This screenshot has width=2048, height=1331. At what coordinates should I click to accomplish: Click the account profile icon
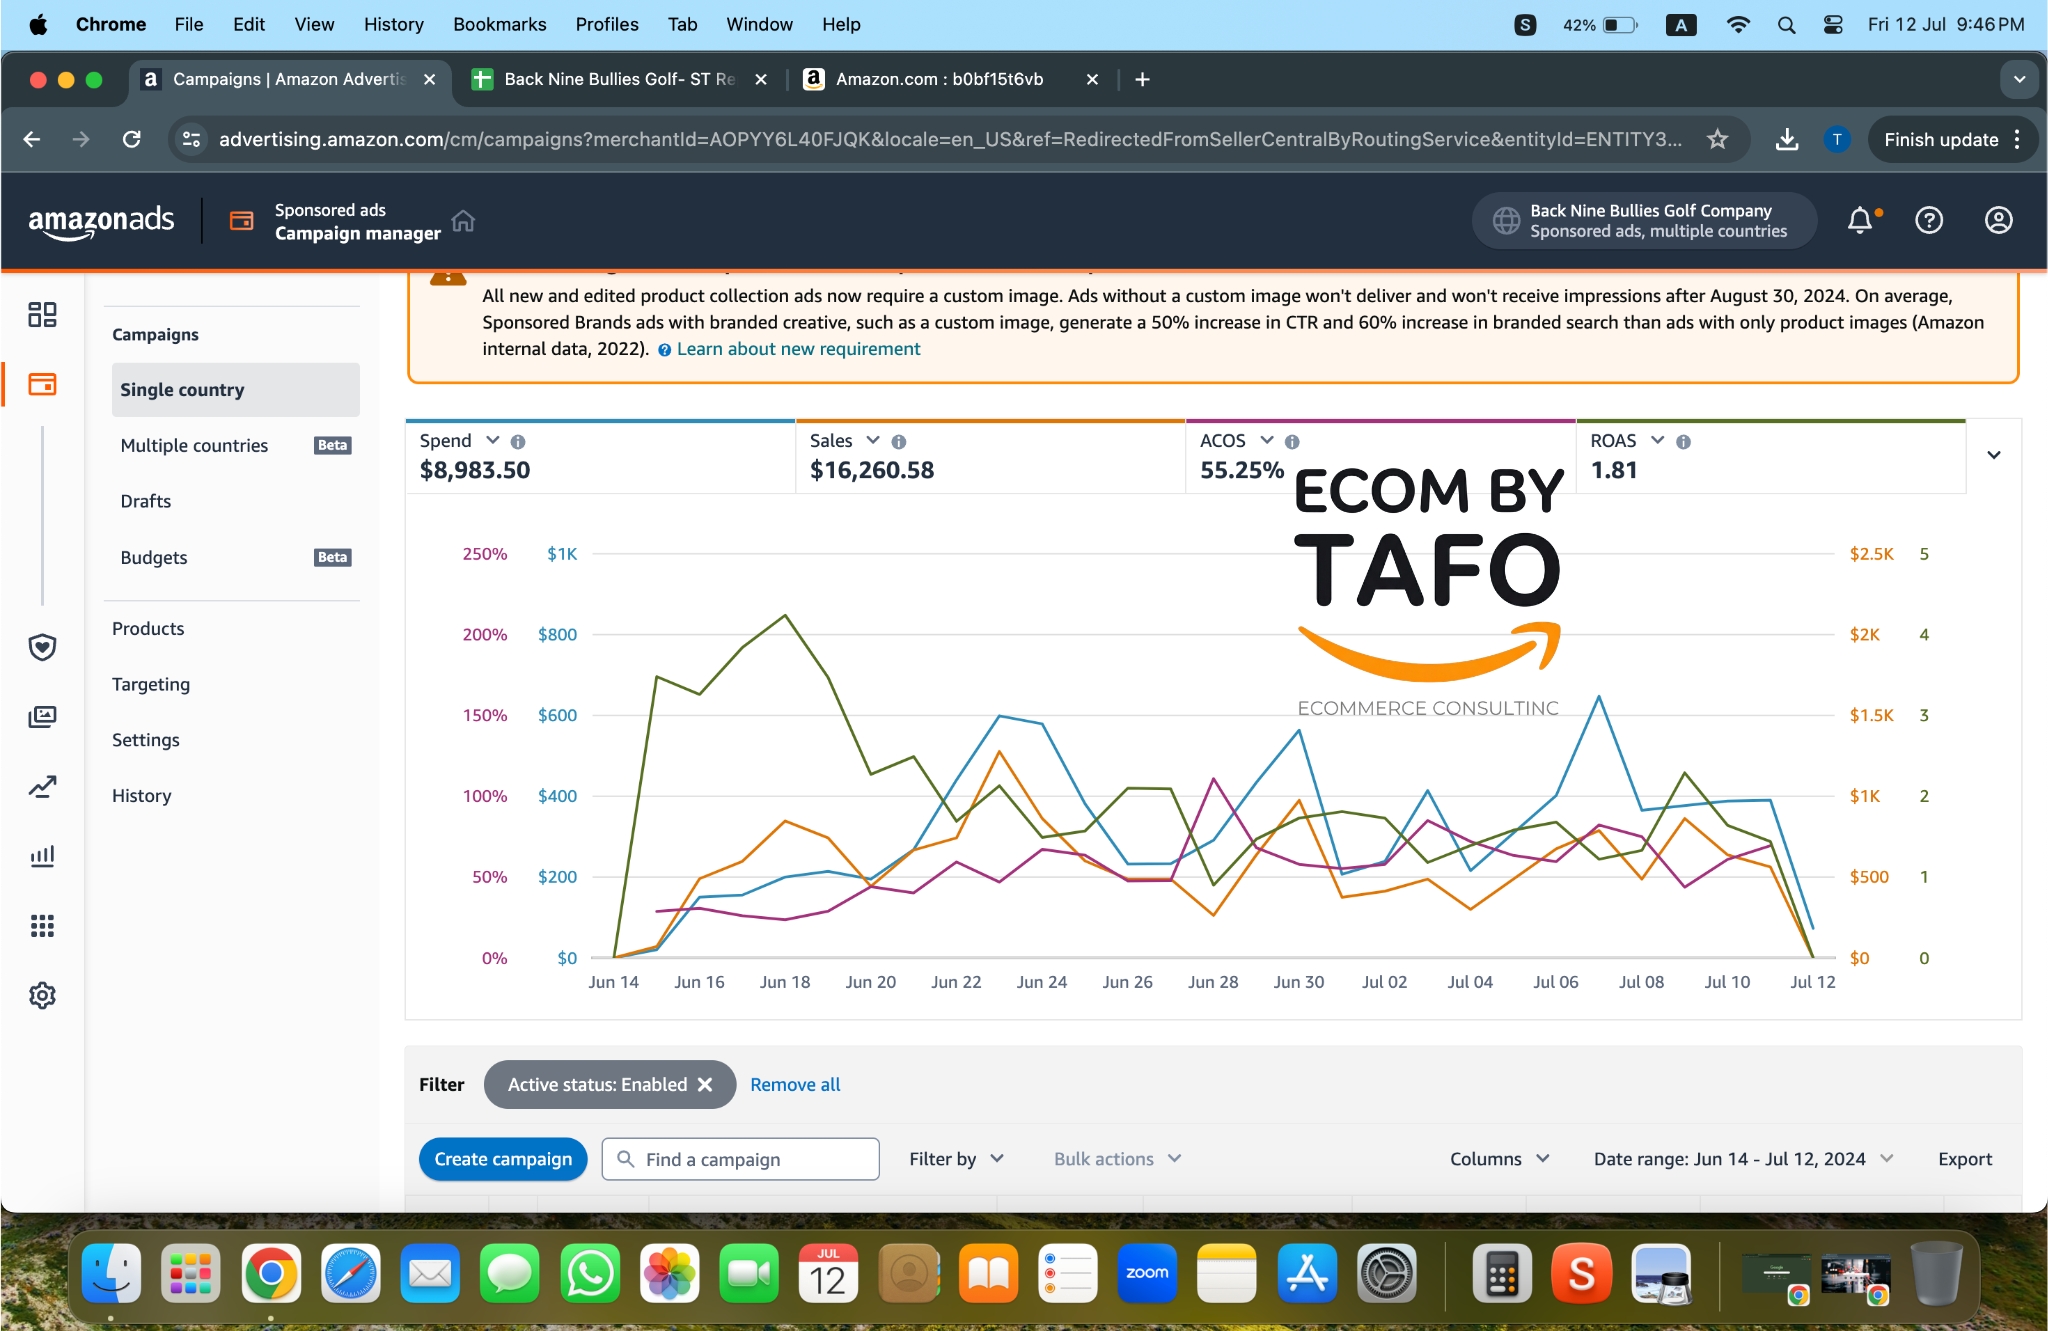pyautogui.click(x=1998, y=220)
